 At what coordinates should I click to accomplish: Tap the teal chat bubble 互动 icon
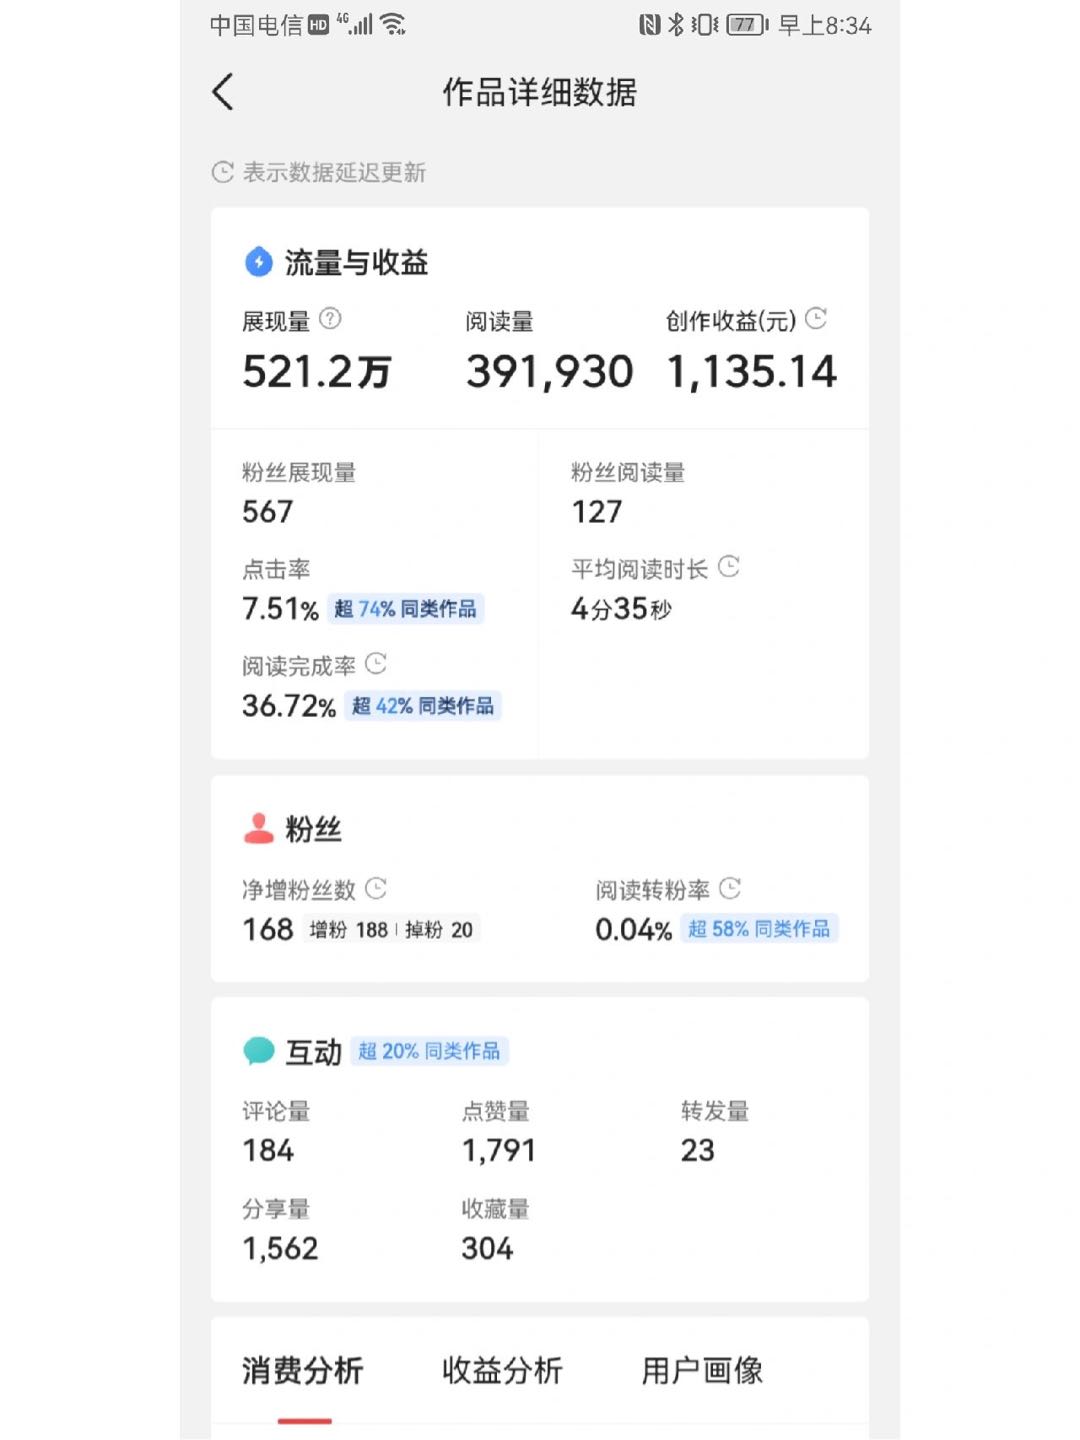click(259, 1051)
